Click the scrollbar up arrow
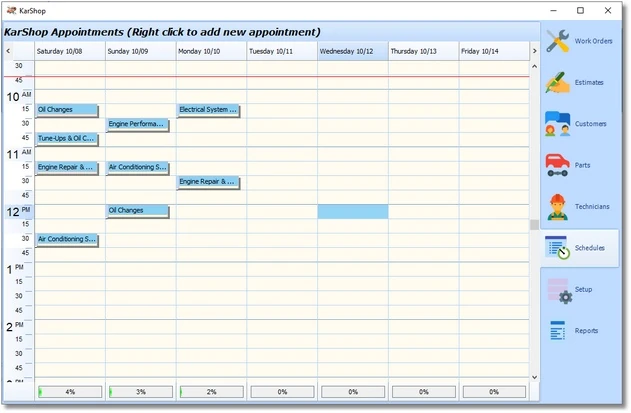This screenshot has height=413, width=631. click(x=534, y=66)
